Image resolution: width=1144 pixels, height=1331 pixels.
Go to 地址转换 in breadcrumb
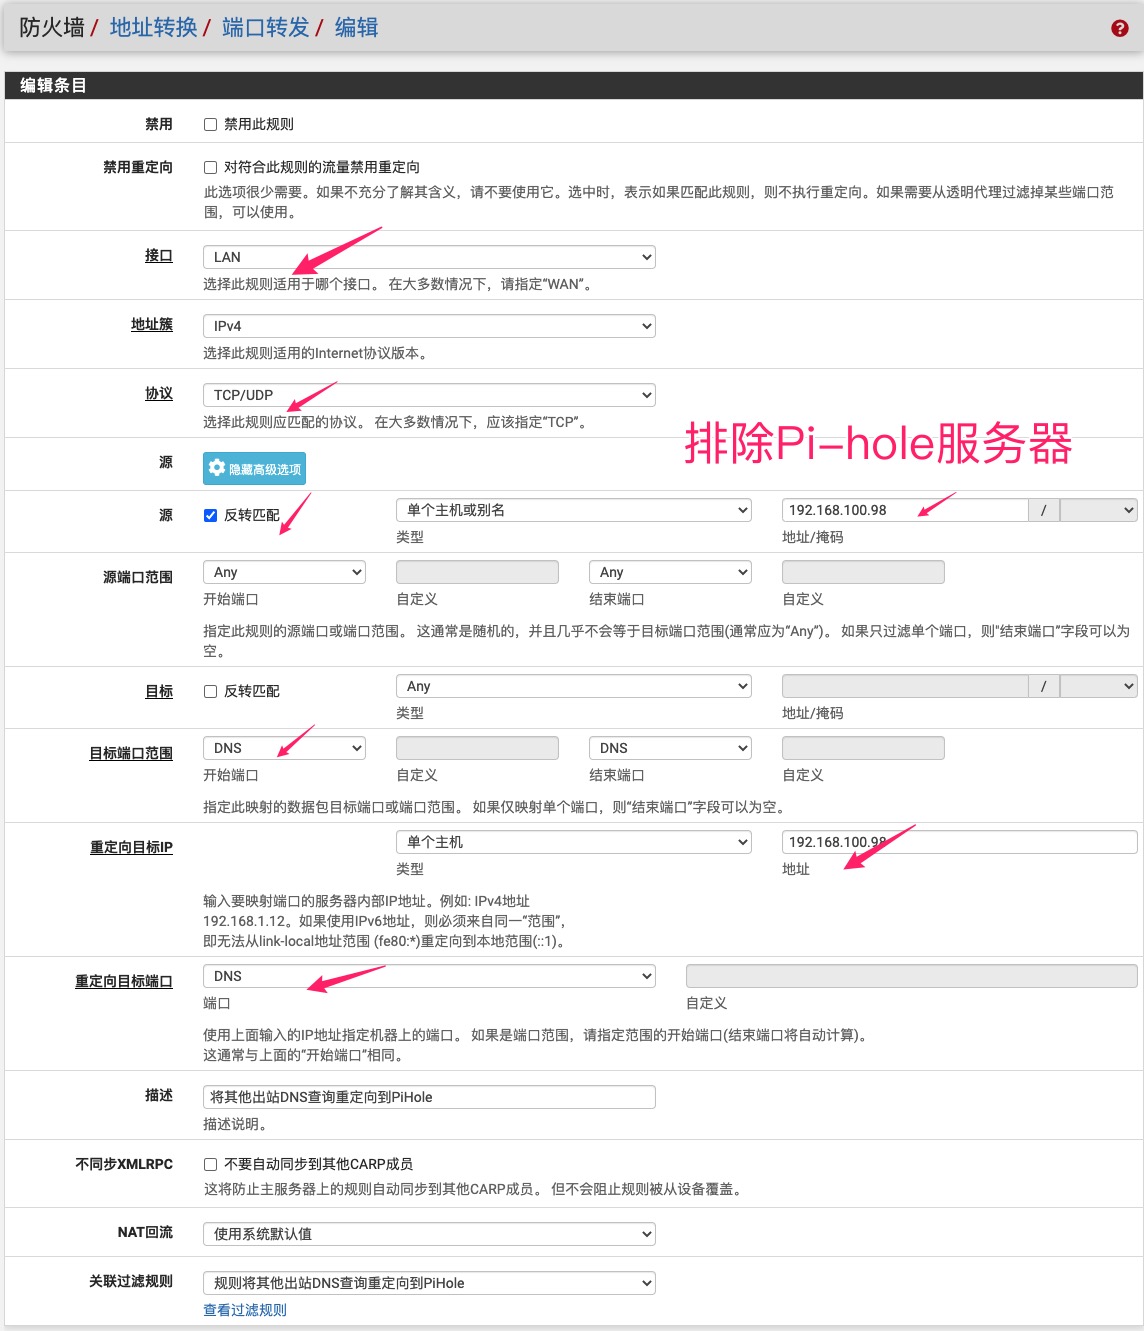153,28
